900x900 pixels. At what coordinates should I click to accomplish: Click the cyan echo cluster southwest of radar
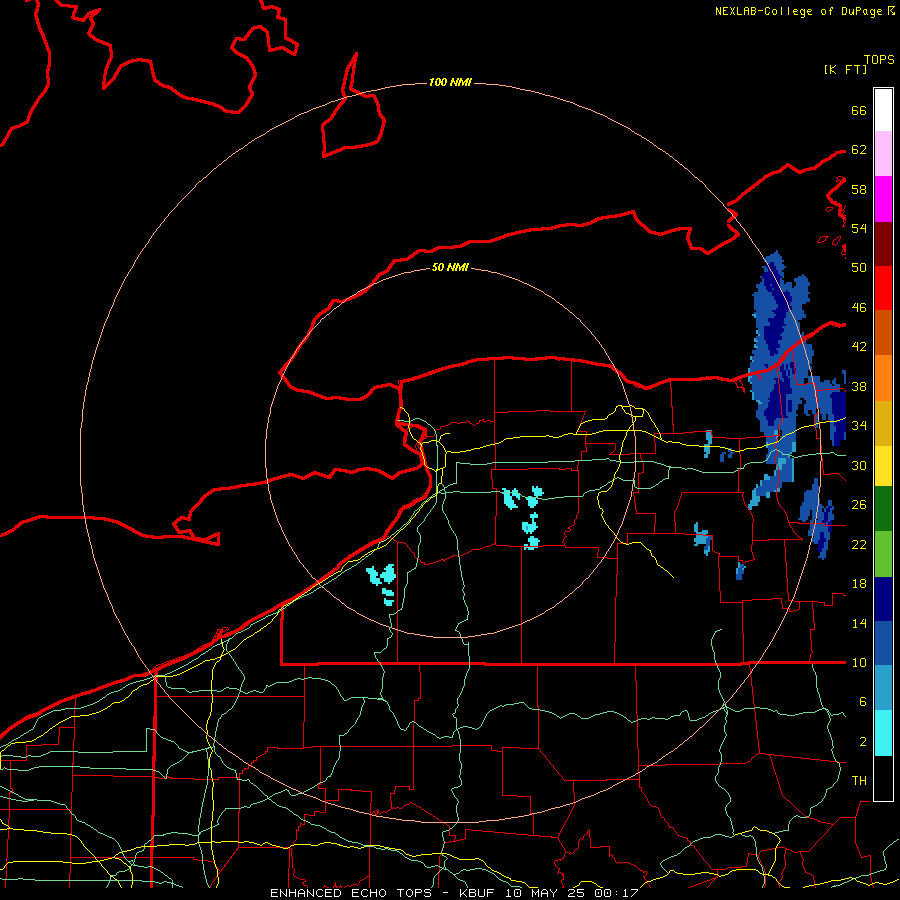click(x=382, y=583)
